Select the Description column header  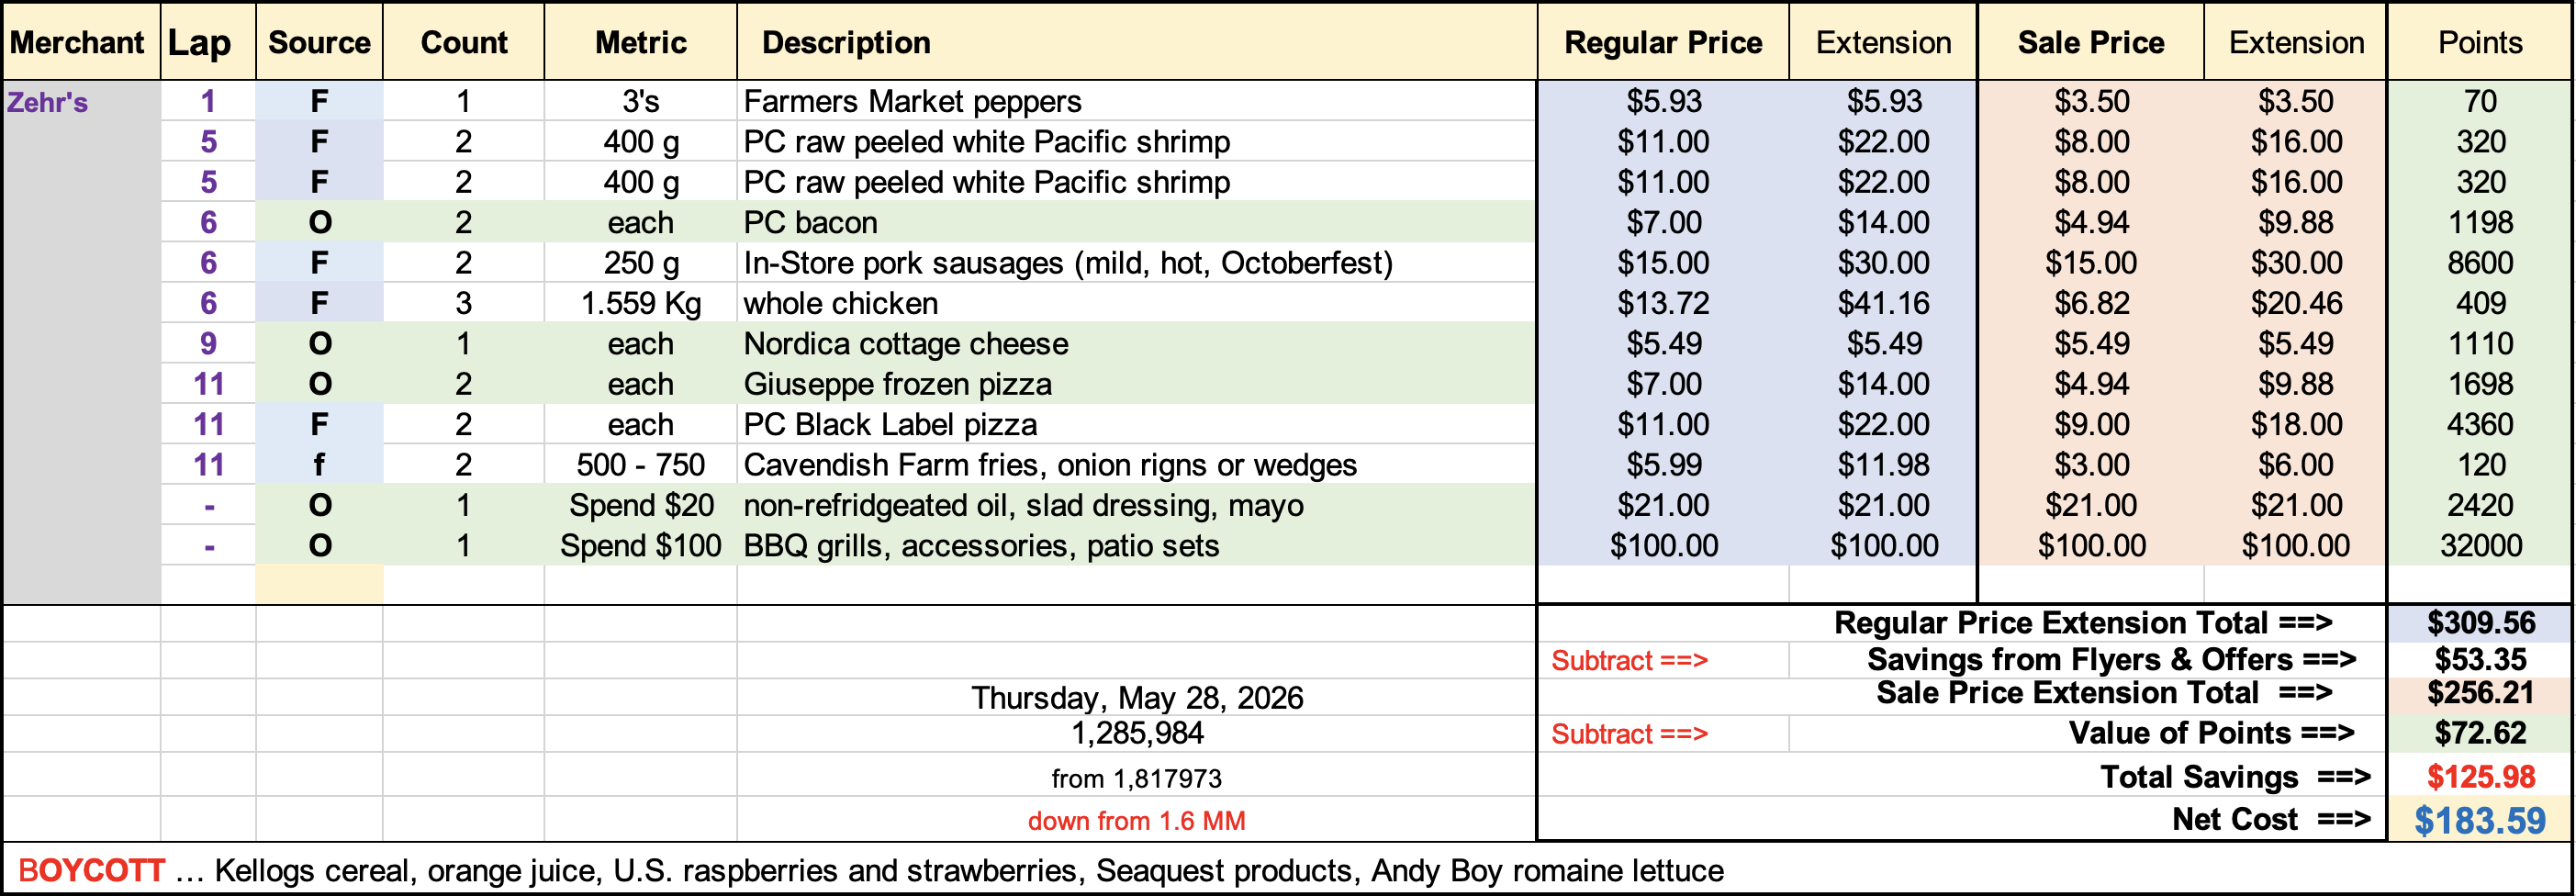(1136, 42)
